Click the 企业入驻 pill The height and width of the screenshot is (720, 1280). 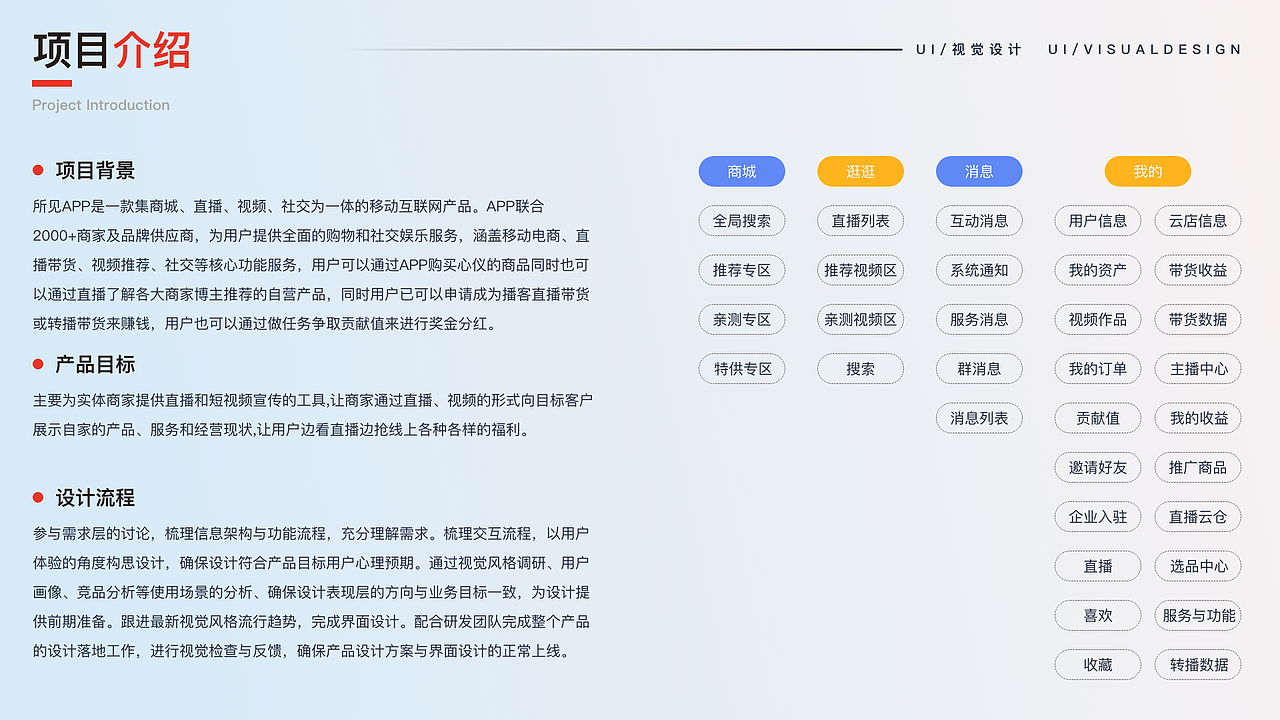point(1098,517)
